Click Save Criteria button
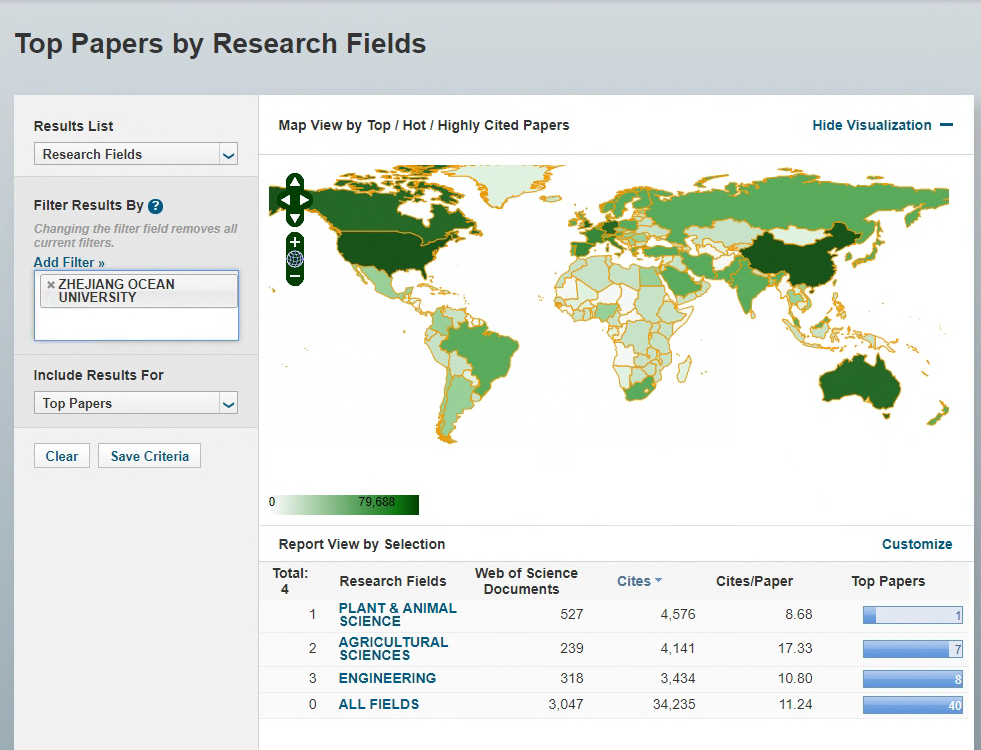 (x=150, y=456)
